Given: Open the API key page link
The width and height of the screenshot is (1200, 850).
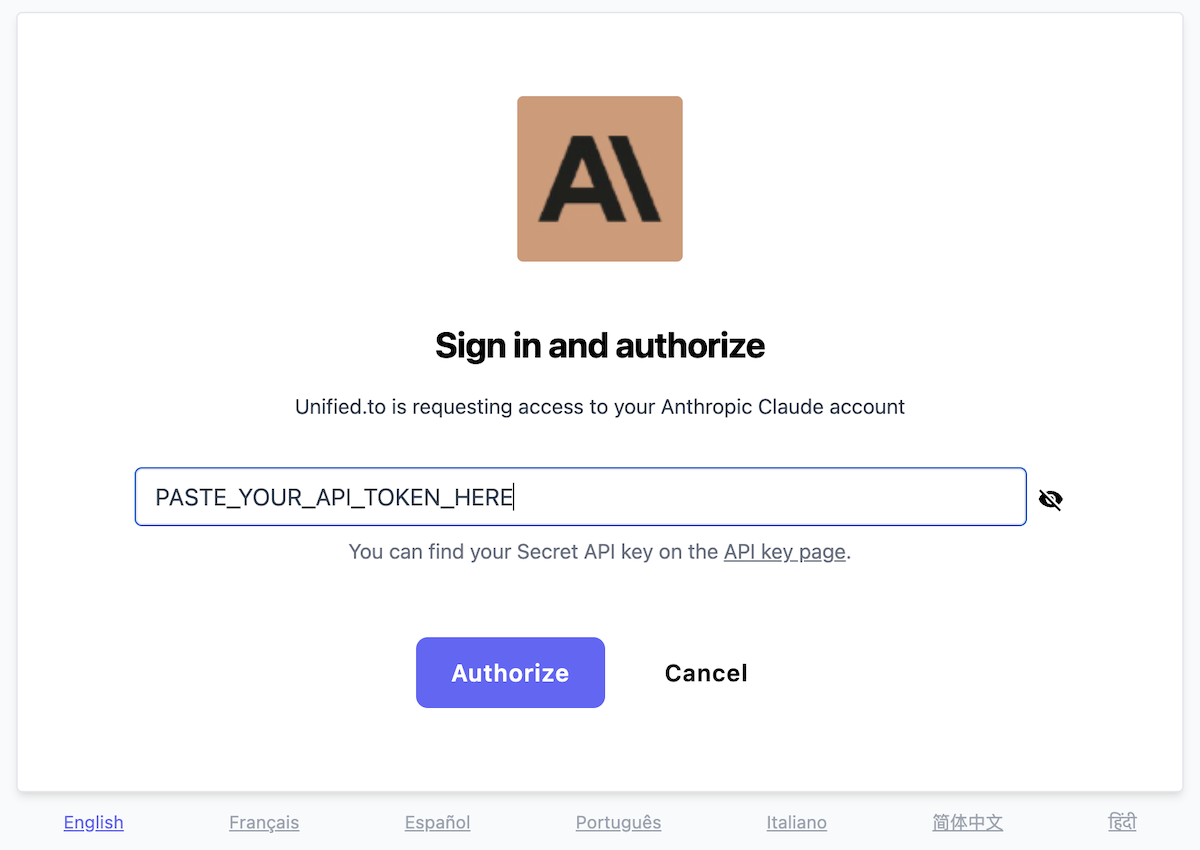Looking at the screenshot, I should point(784,551).
